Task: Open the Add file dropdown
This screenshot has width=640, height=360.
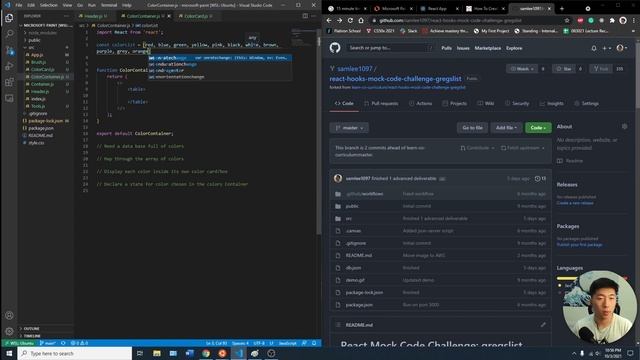Action: [506, 128]
